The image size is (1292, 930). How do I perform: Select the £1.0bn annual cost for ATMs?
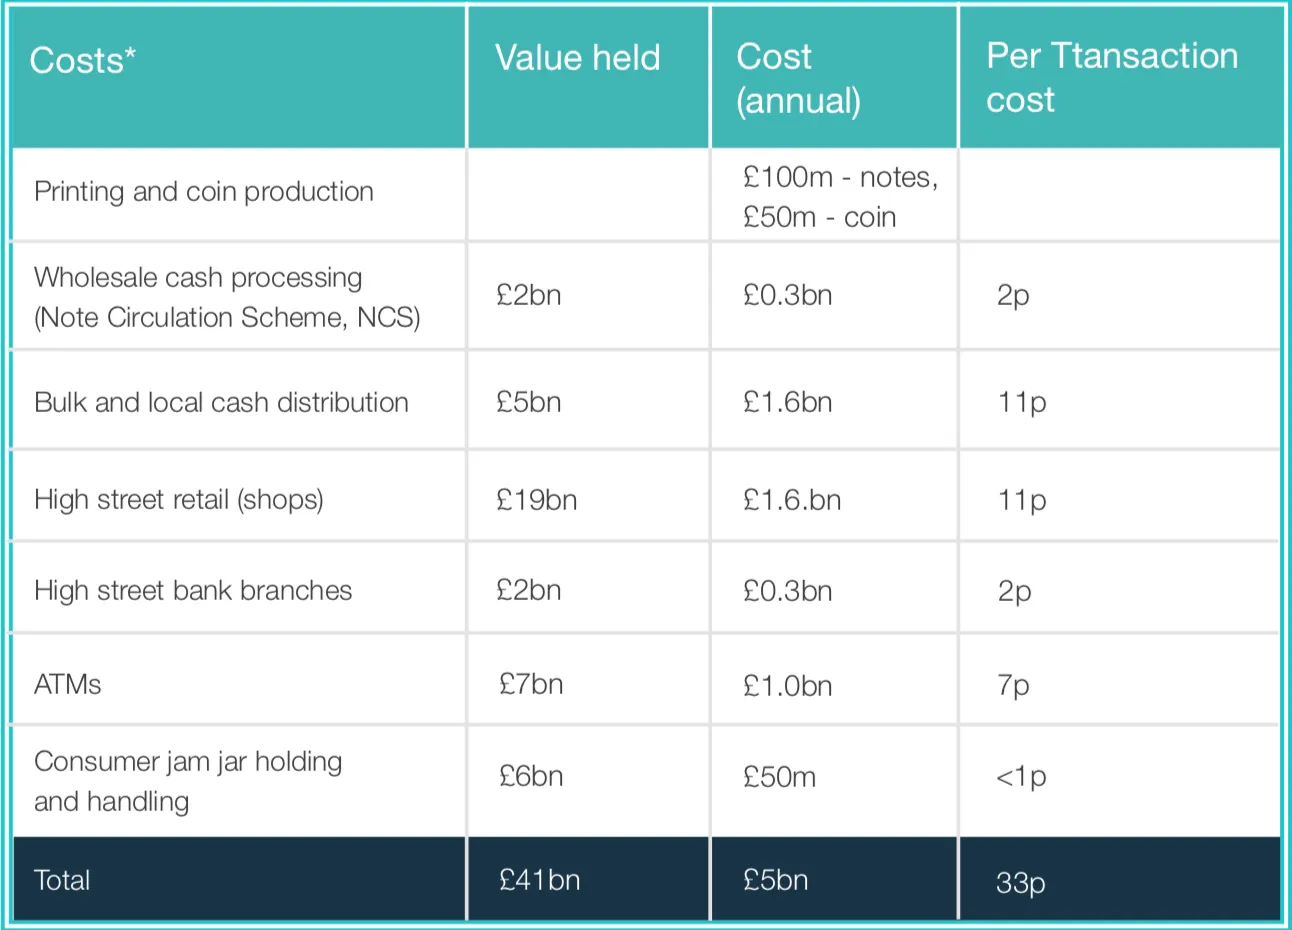[x=787, y=685]
